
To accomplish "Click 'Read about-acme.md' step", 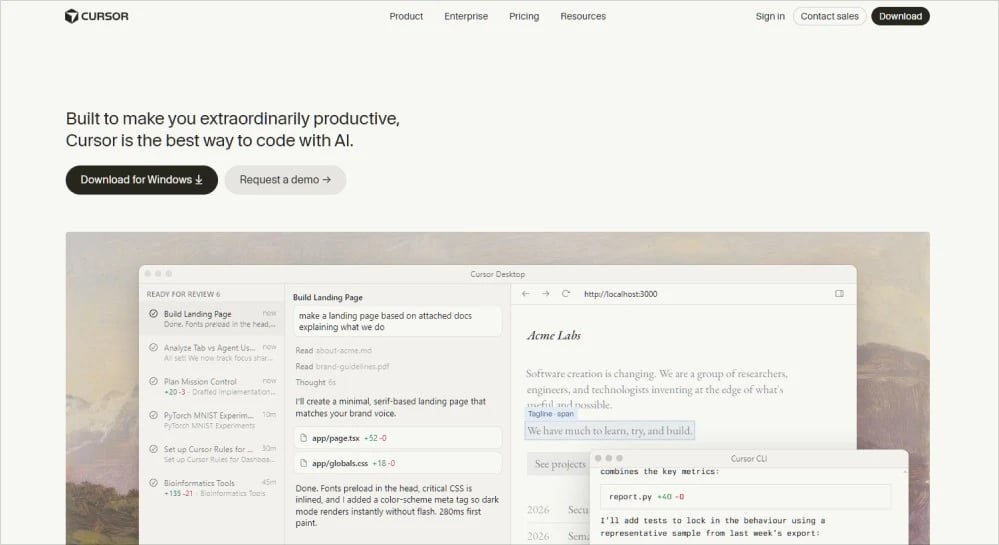I will 333,351.
